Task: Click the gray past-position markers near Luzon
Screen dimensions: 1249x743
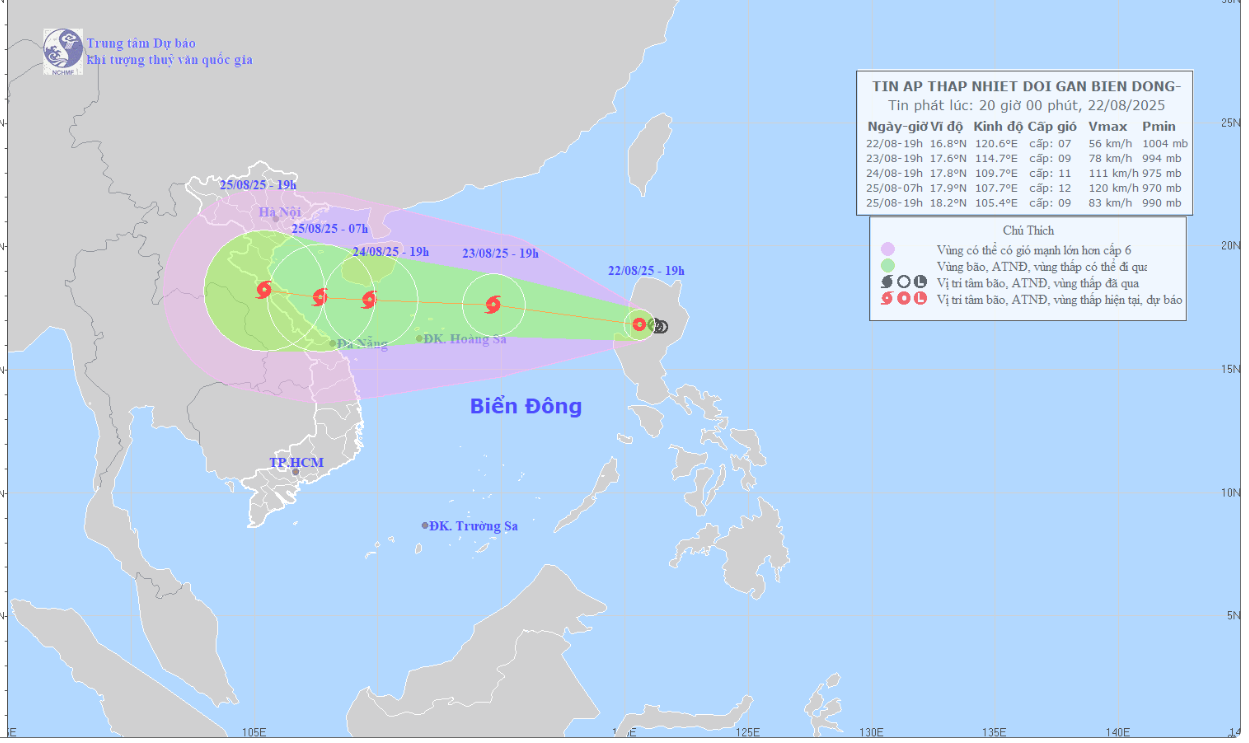Action: click(659, 326)
